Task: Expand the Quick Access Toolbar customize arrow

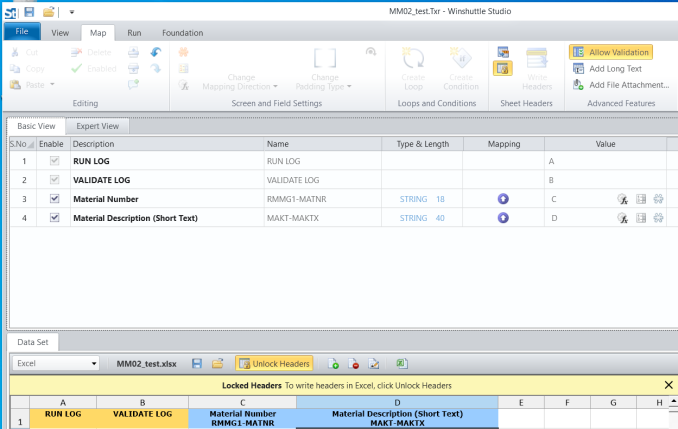Action: (72, 12)
